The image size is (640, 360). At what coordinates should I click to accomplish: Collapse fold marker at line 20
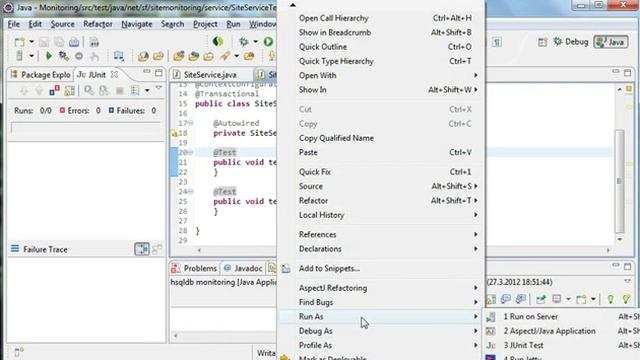(x=191, y=153)
